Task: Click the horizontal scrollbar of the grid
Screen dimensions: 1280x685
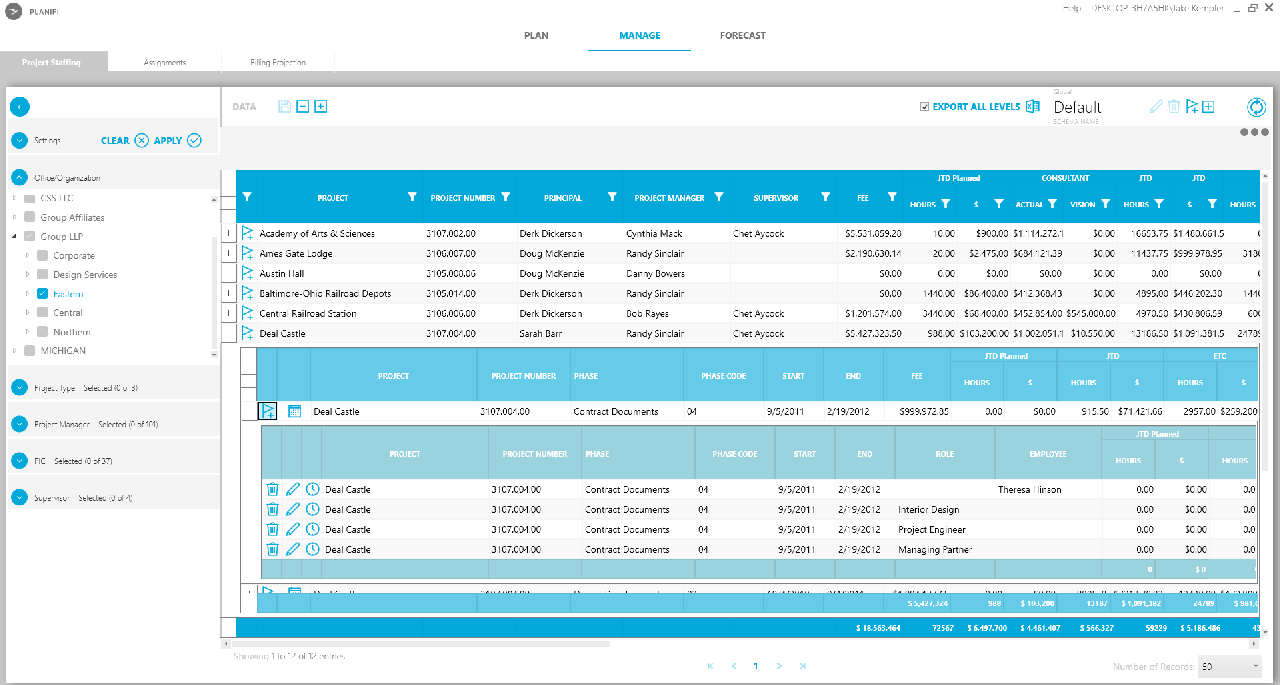Action: (420, 644)
